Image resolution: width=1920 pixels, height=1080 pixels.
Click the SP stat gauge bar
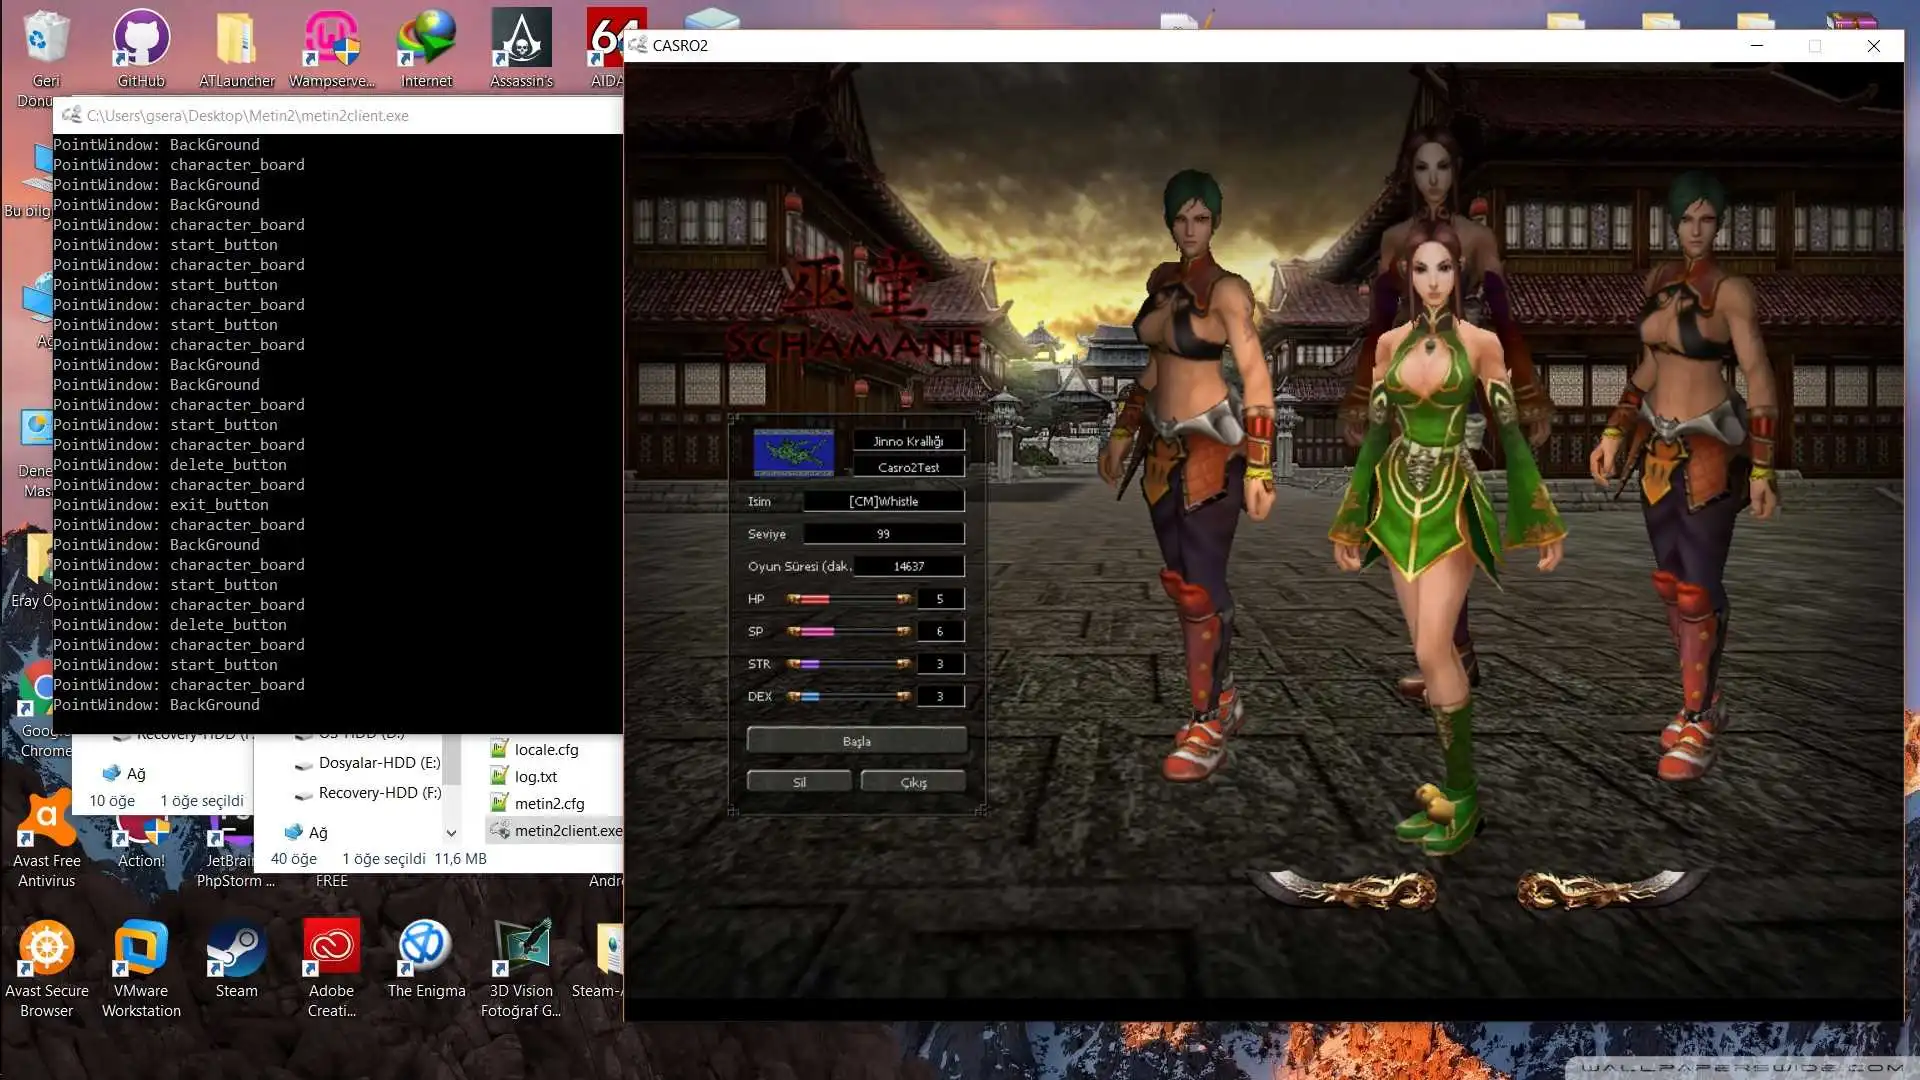pos(848,631)
